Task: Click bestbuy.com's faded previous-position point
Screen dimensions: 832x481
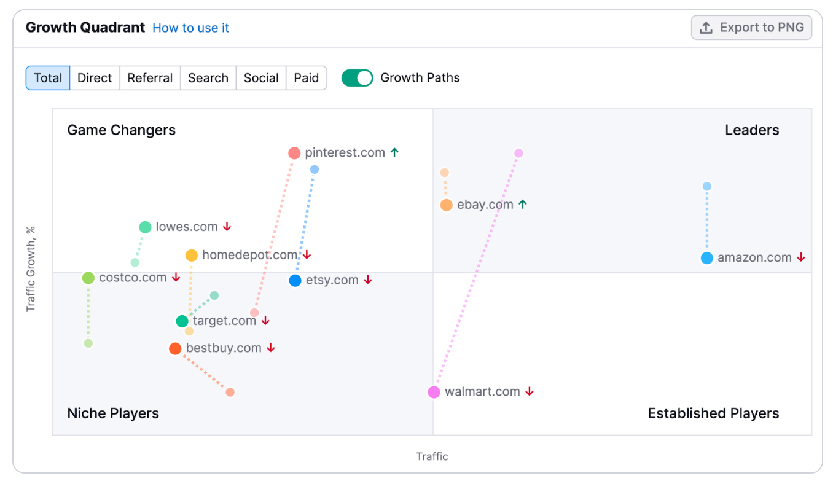Action: tap(230, 392)
